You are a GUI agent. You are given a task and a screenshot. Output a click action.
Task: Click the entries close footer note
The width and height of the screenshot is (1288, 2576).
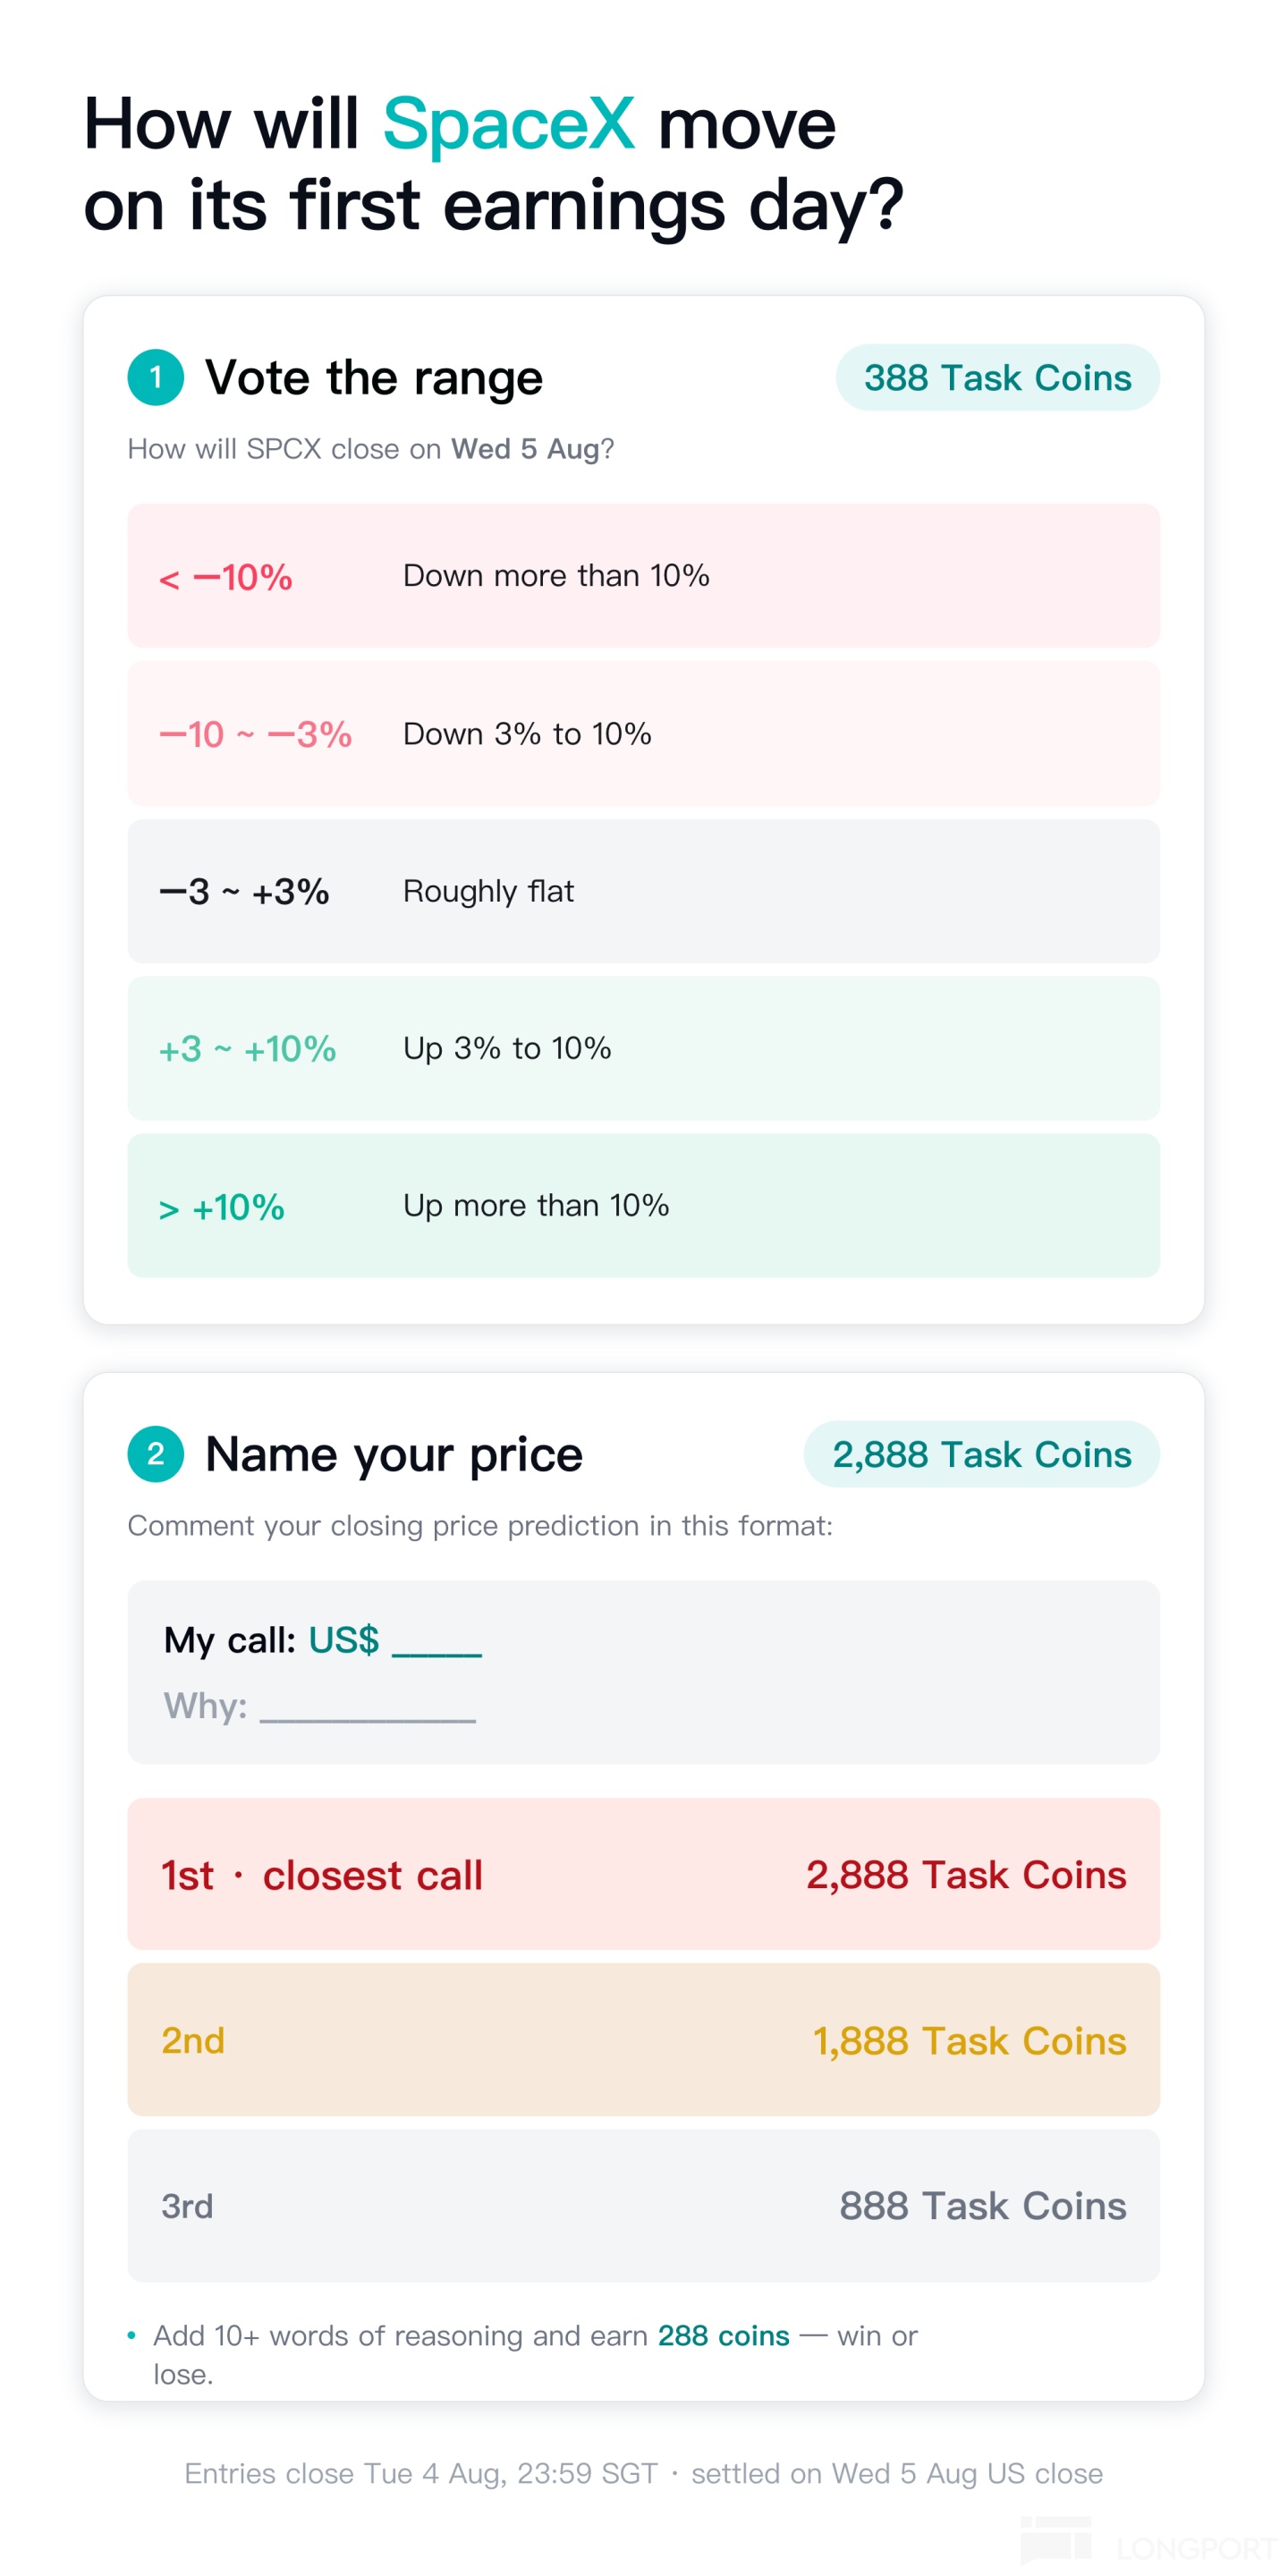pos(644,2473)
